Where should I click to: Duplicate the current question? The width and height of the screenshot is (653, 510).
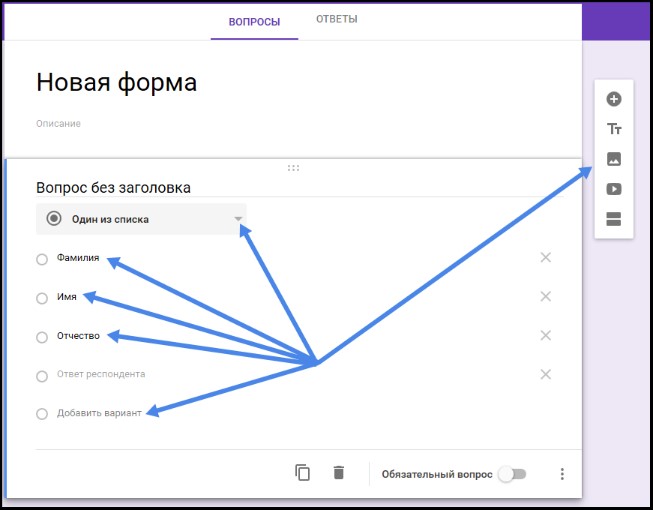pos(303,473)
